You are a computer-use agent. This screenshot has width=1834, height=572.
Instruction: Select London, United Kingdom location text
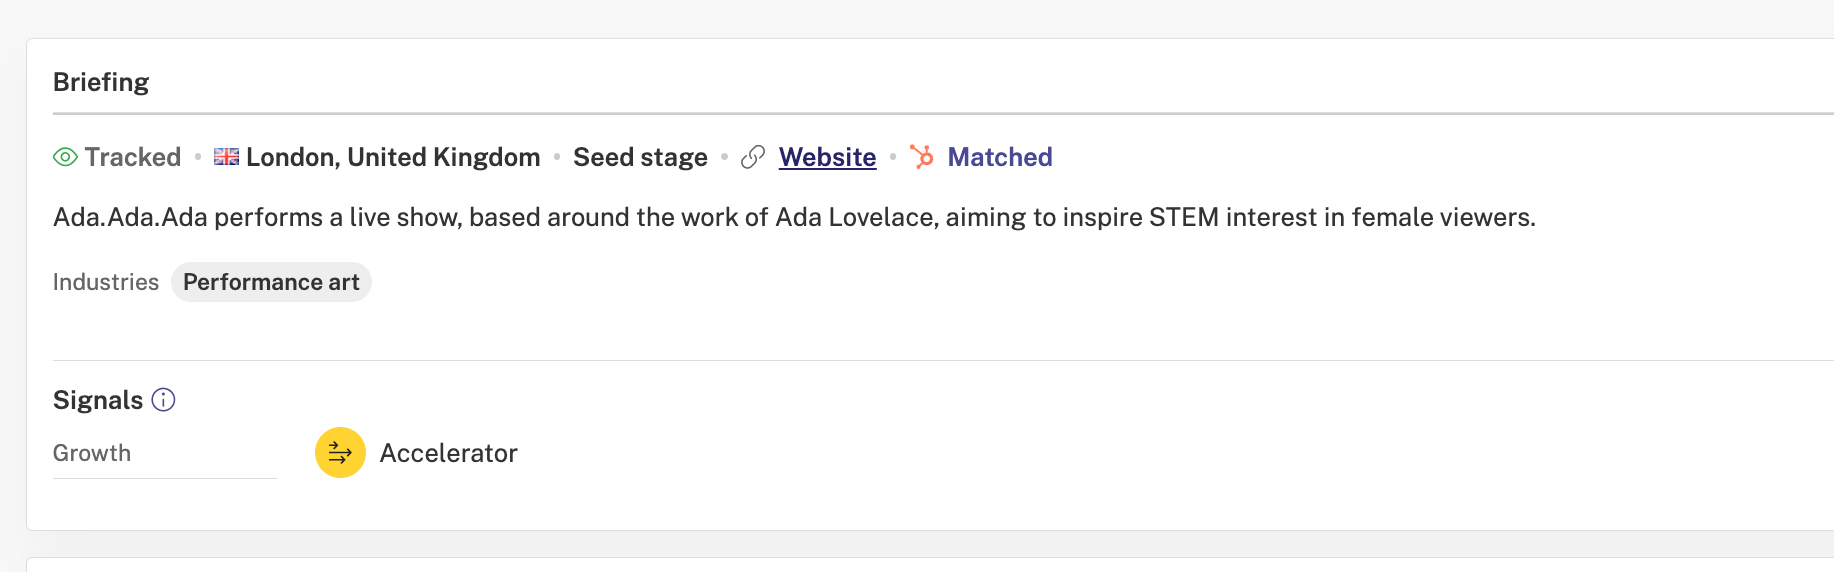pos(393,157)
